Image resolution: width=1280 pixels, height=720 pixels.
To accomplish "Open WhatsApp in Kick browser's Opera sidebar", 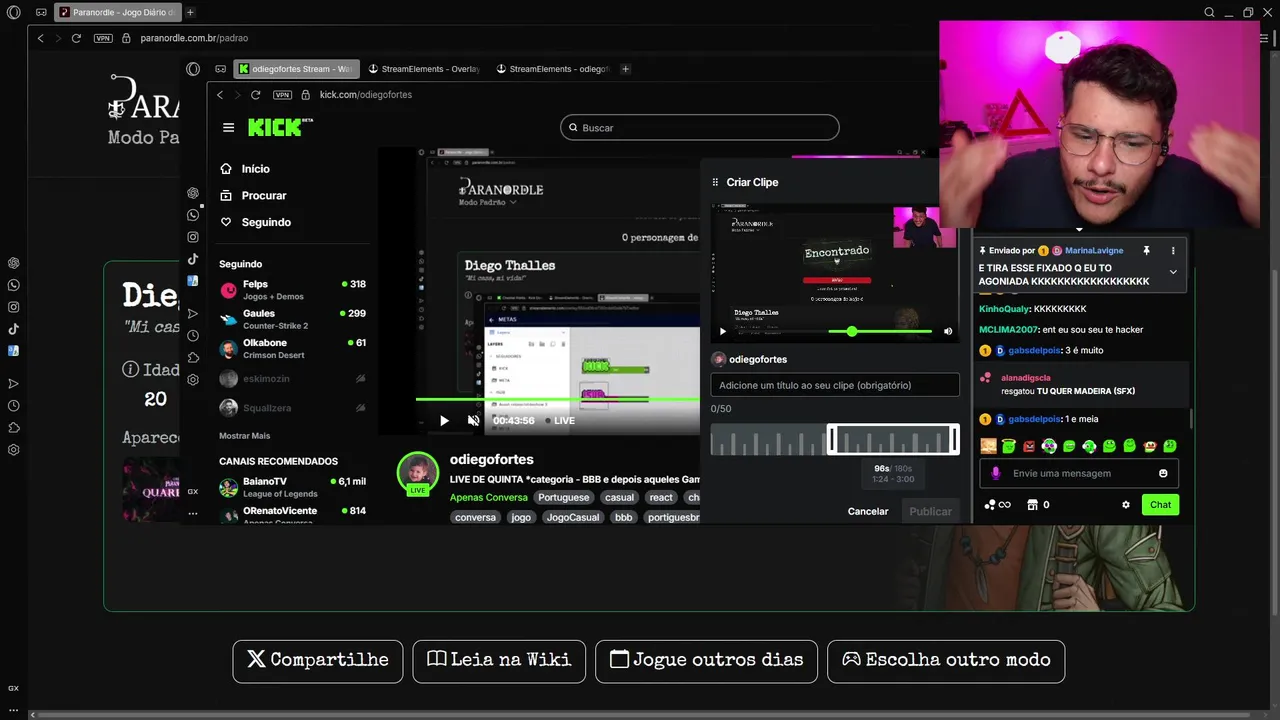I will [x=193, y=215].
